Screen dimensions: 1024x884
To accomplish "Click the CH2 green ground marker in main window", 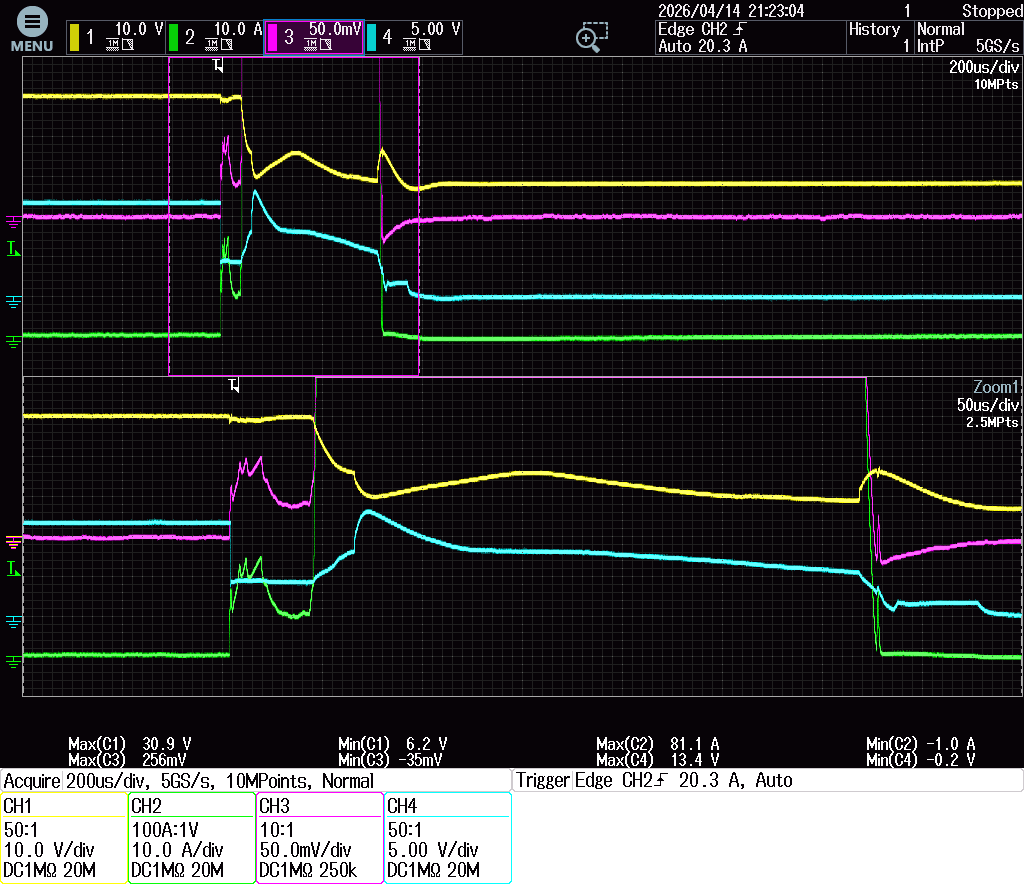I will (13, 341).
